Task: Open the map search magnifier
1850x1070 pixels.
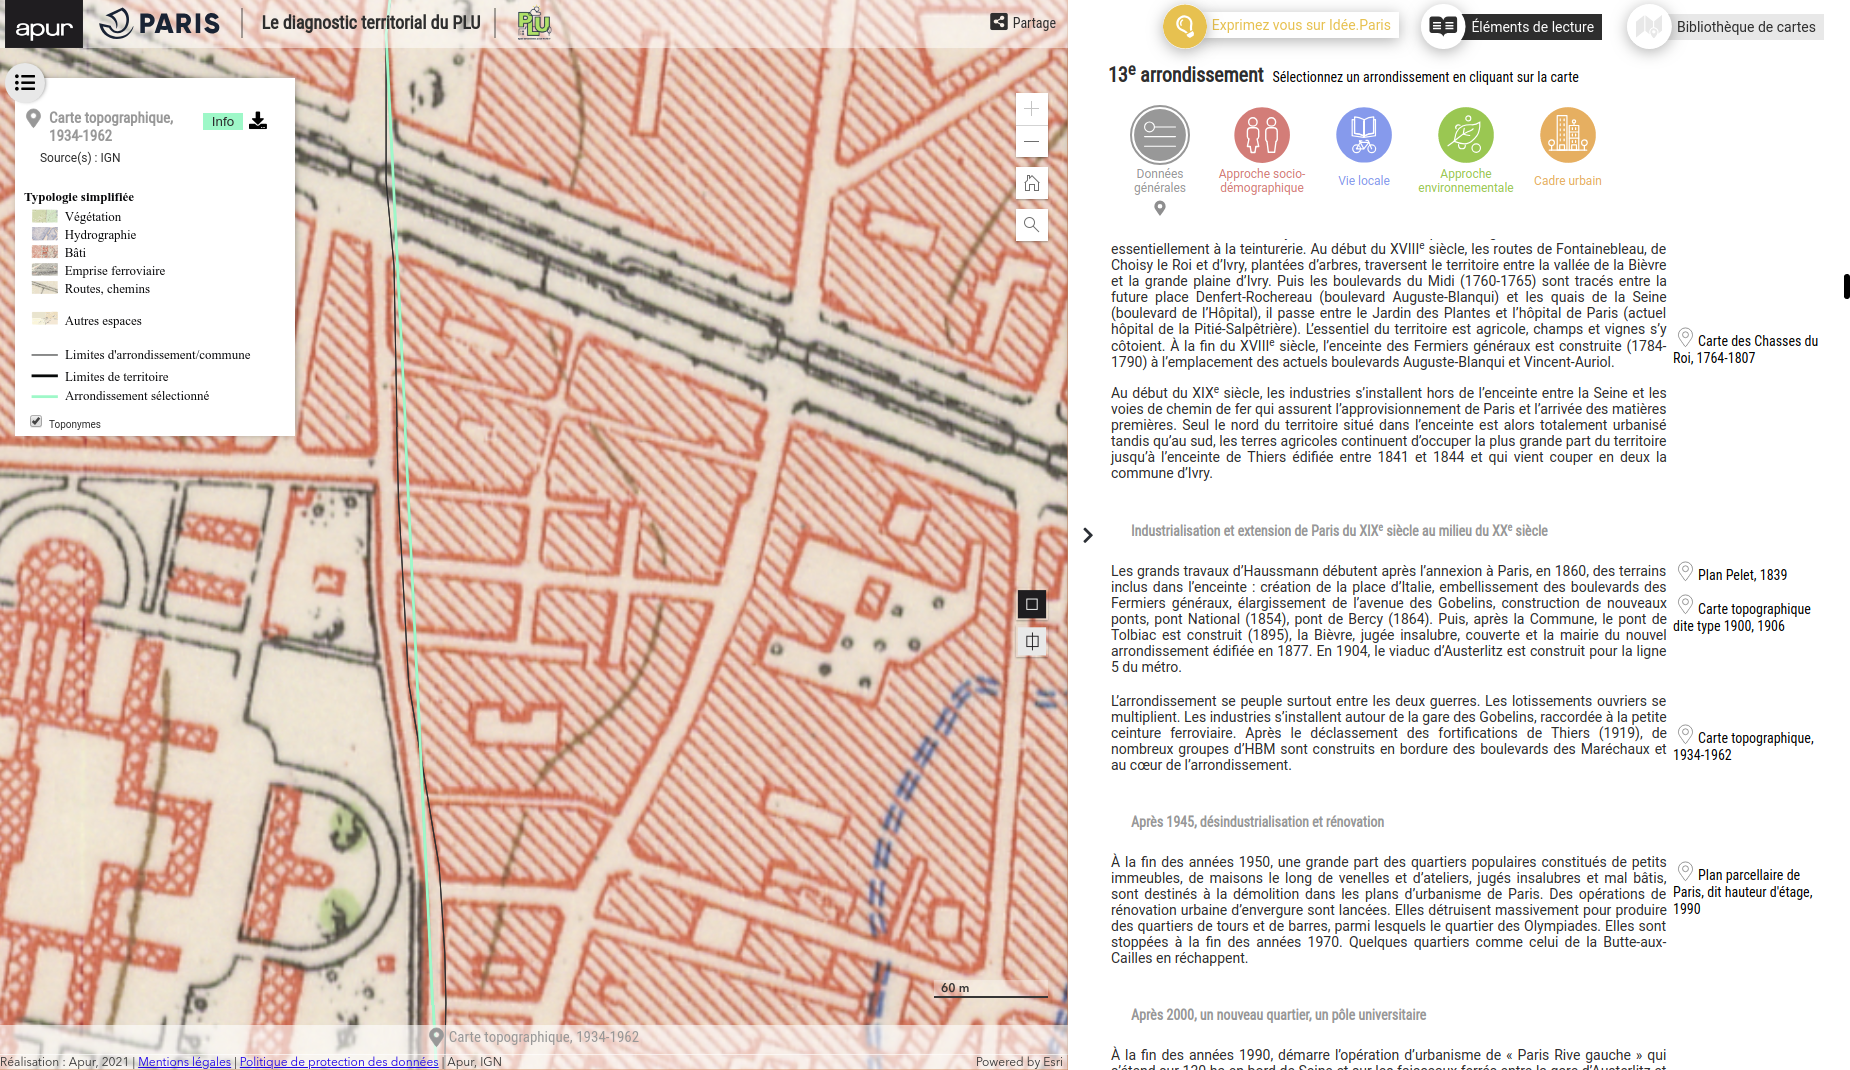Action: 1031,225
